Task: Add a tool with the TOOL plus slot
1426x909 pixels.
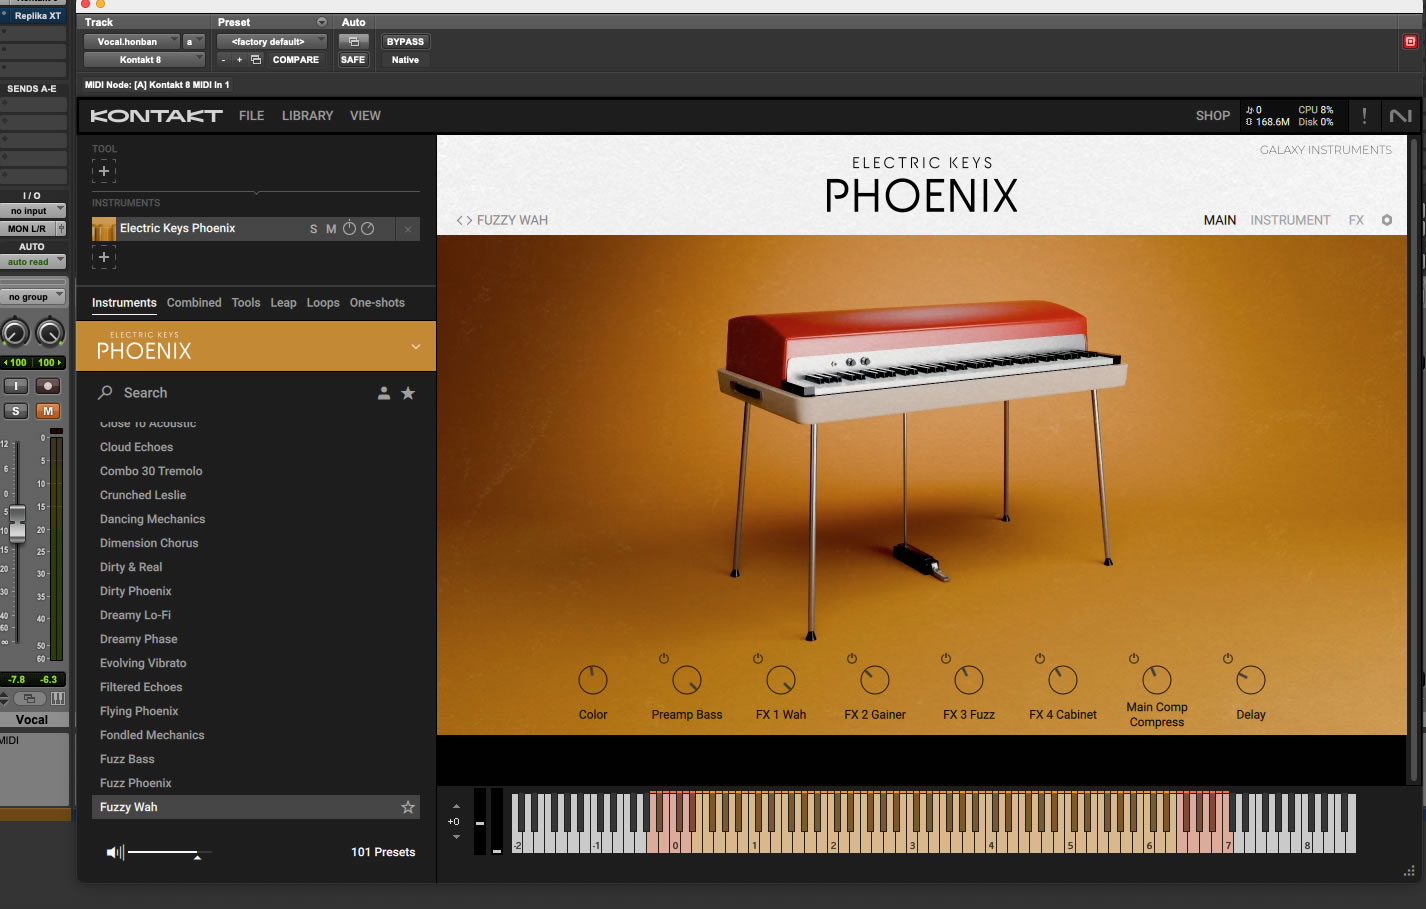Action: coord(104,171)
